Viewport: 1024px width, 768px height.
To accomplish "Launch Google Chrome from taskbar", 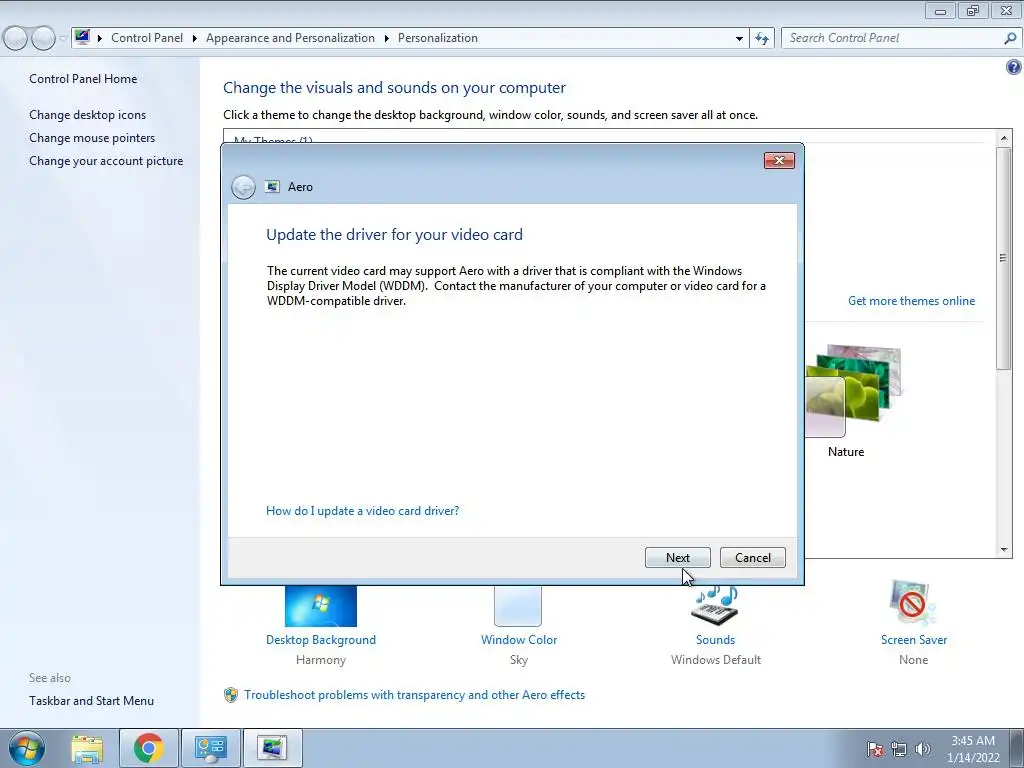I will [148, 748].
